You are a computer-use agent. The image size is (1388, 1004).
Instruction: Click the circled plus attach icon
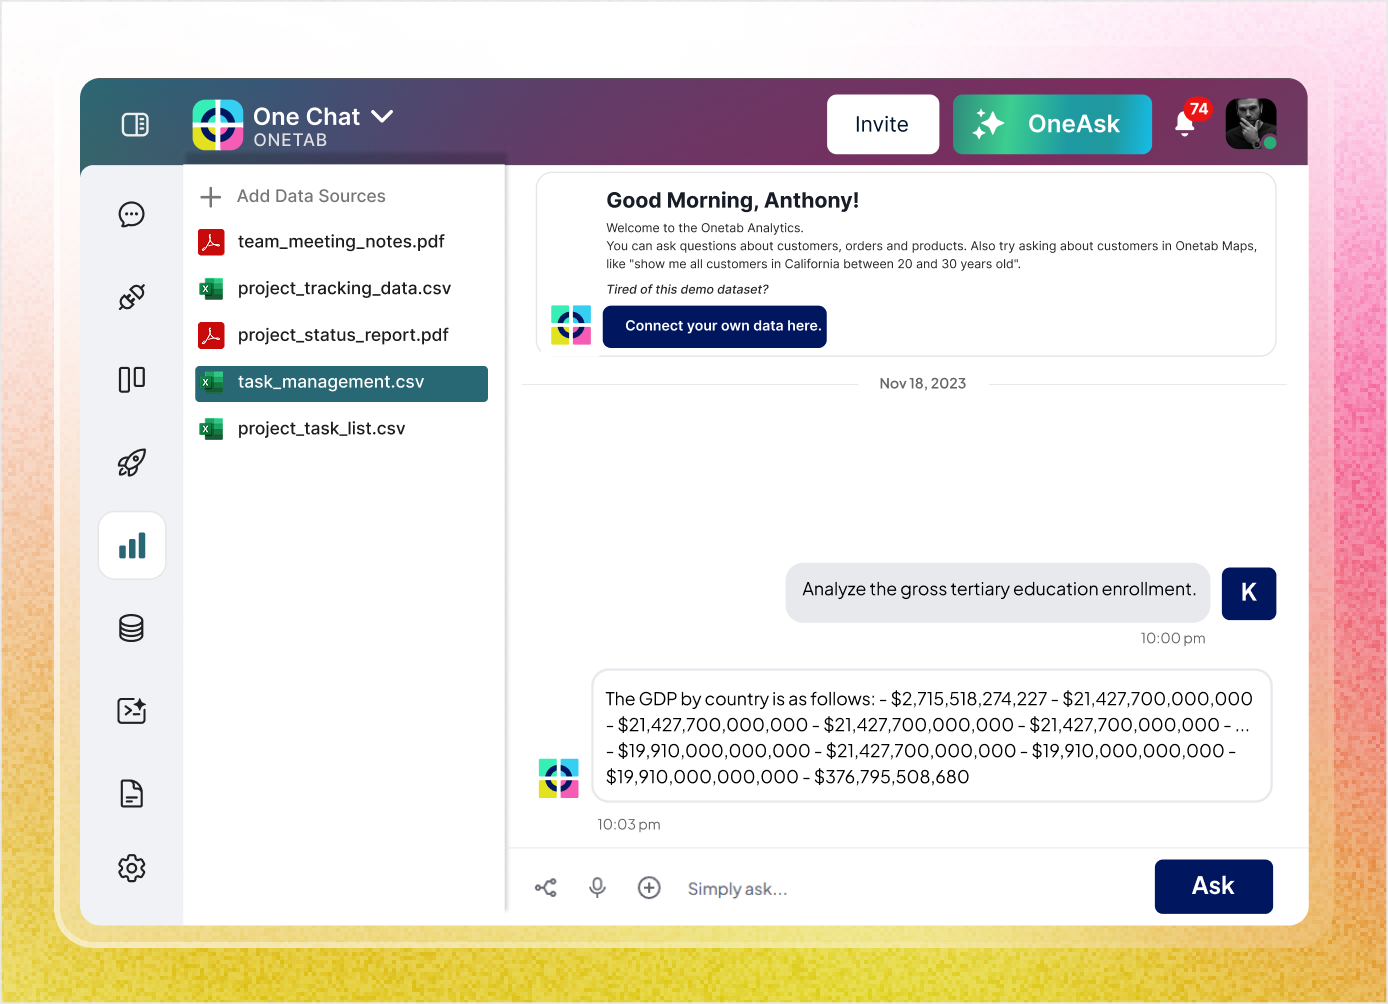pos(650,888)
